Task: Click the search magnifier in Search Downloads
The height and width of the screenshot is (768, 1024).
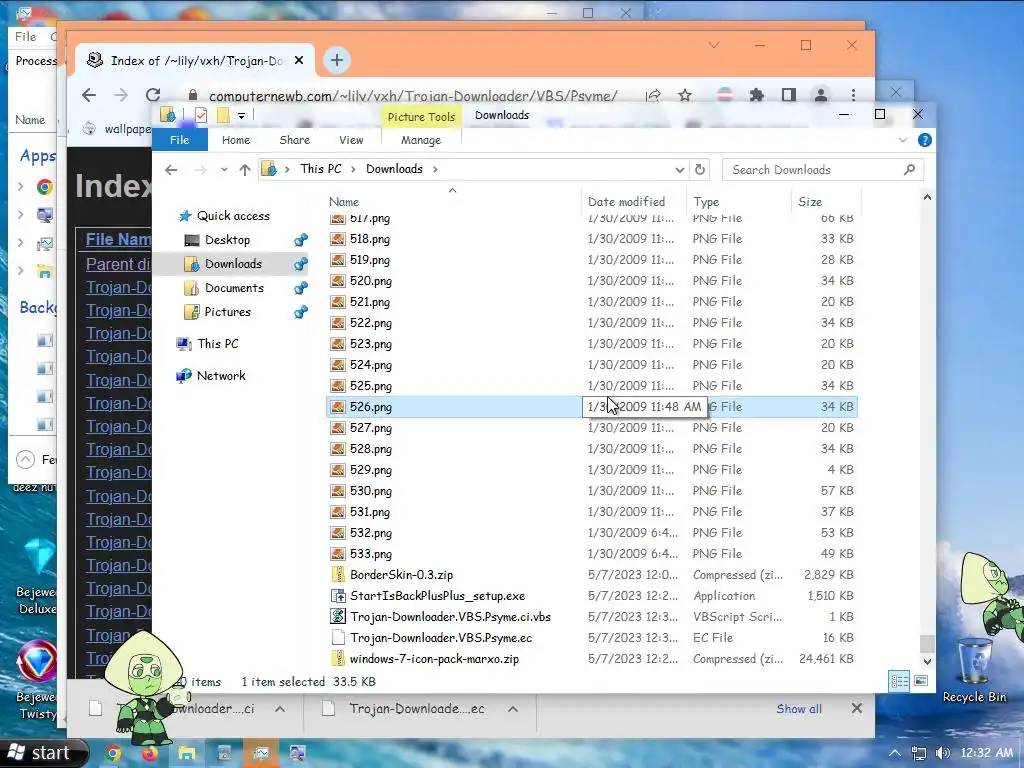Action: pyautogui.click(x=909, y=170)
